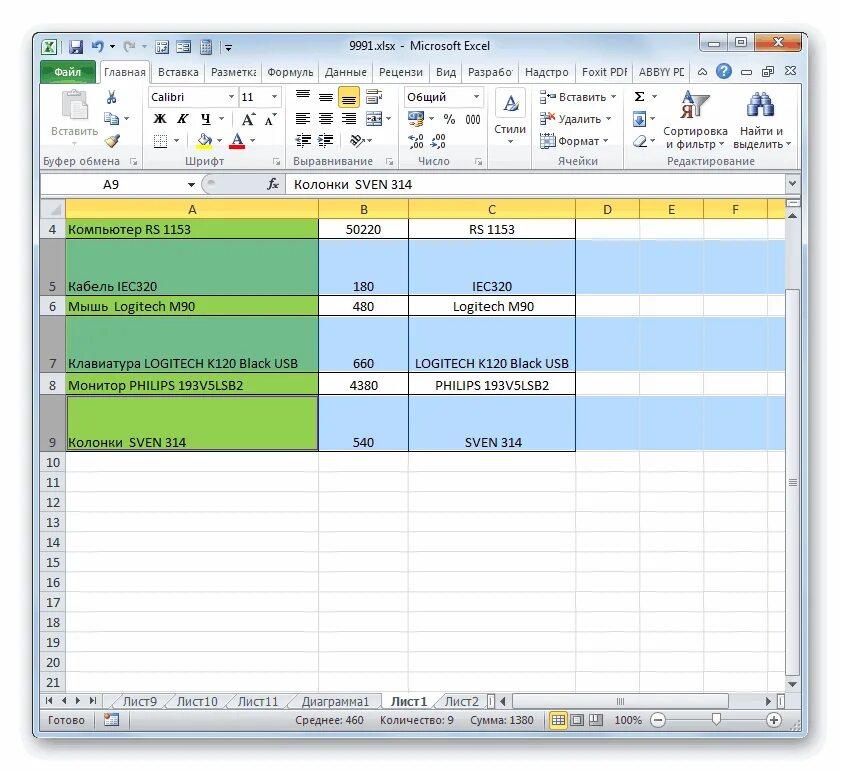
Task: Align text left
Action: coord(303,119)
